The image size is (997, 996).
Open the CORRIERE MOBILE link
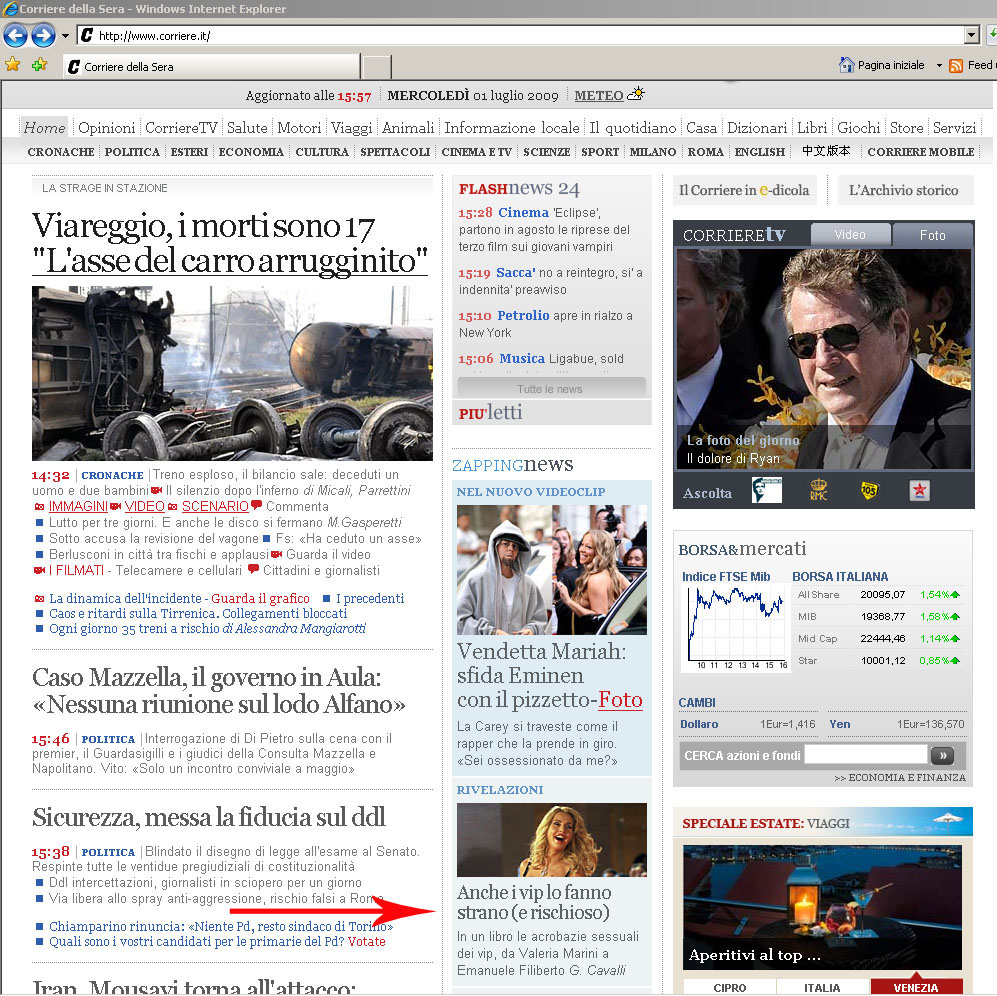pyautogui.click(x=921, y=152)
